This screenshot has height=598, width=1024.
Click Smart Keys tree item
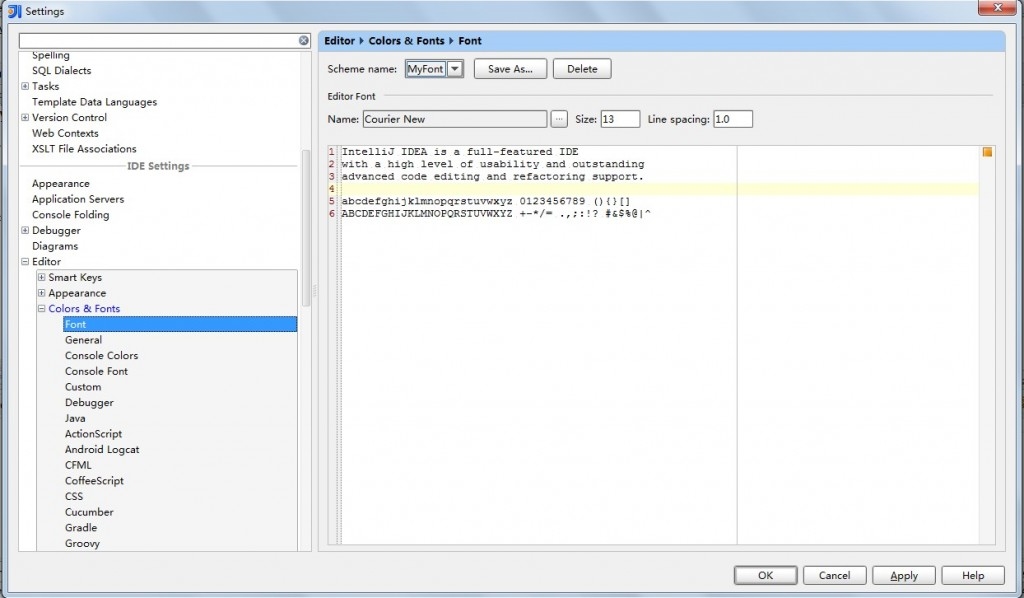point(75,277)
